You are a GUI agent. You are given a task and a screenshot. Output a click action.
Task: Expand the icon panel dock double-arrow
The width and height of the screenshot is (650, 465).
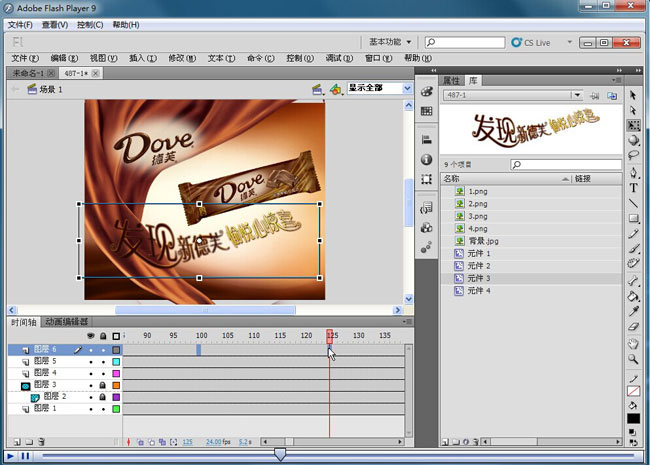pyautogui.click(x=434, y=70)
